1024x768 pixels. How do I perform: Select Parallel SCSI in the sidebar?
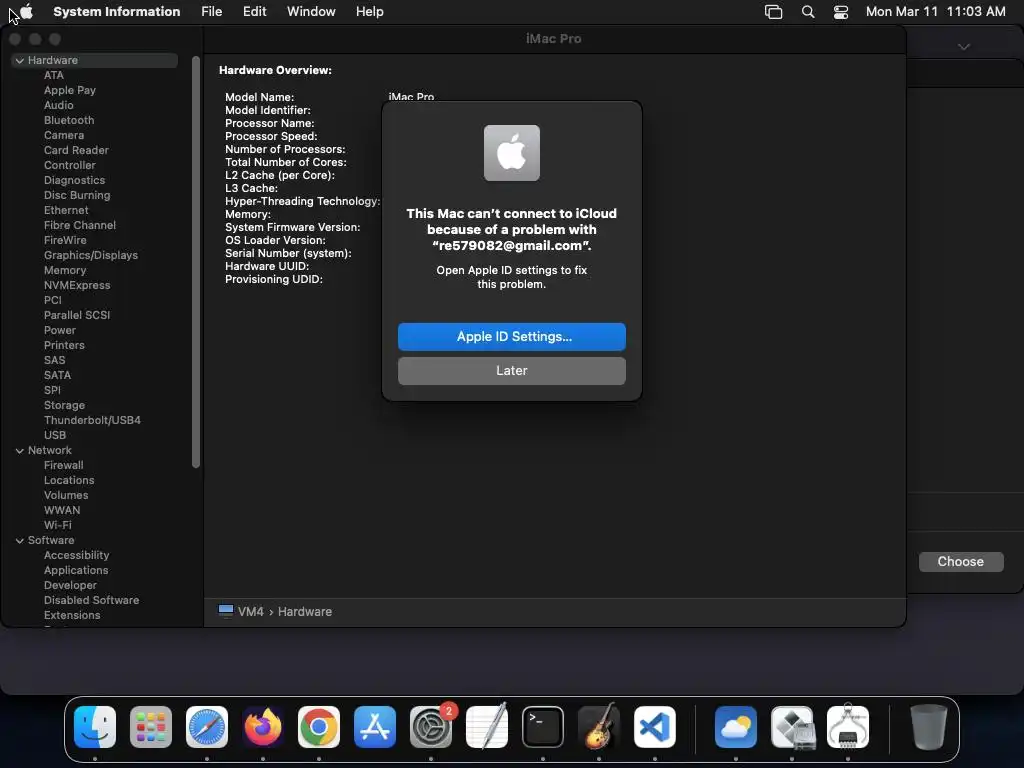[77, 315]
